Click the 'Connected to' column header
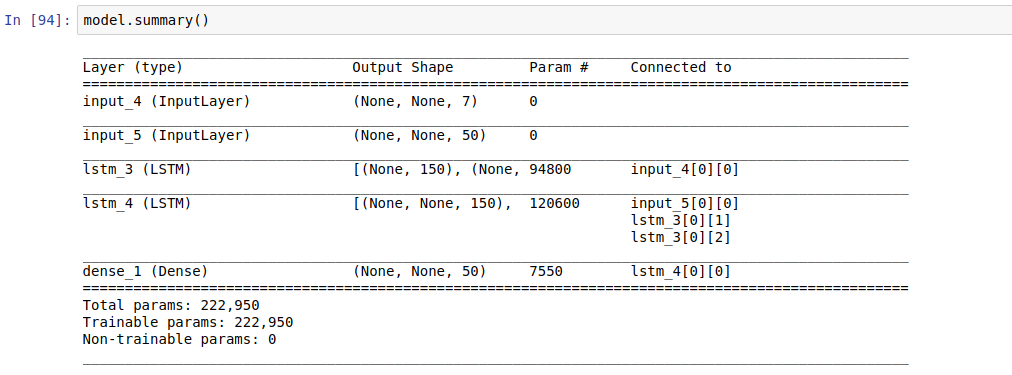 click(681, 68)
